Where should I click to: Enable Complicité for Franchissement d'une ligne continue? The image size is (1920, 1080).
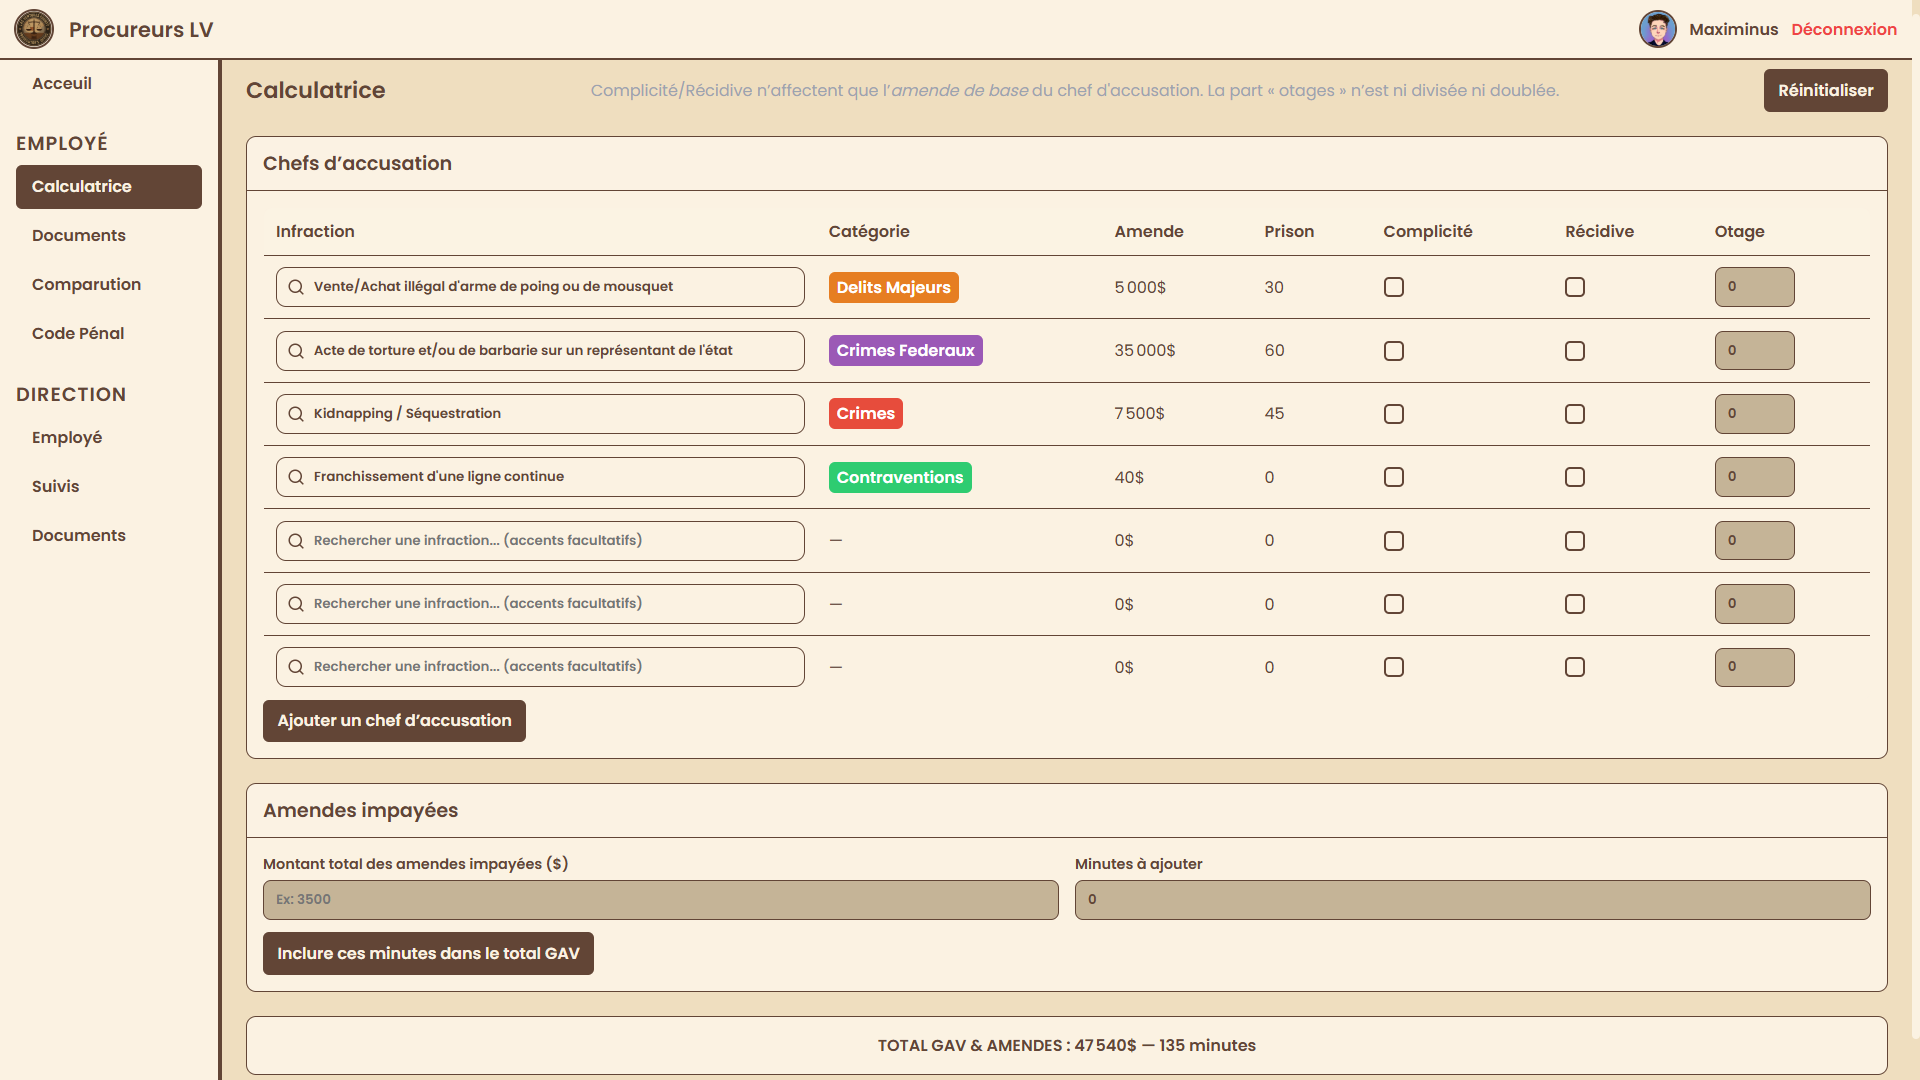coord(1394,477)
